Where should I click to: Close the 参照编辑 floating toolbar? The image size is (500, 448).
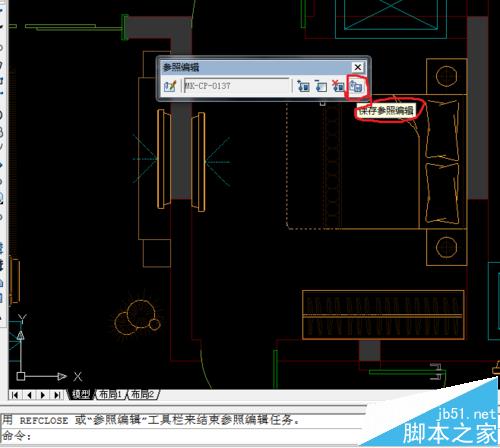[x=358, y=67]
